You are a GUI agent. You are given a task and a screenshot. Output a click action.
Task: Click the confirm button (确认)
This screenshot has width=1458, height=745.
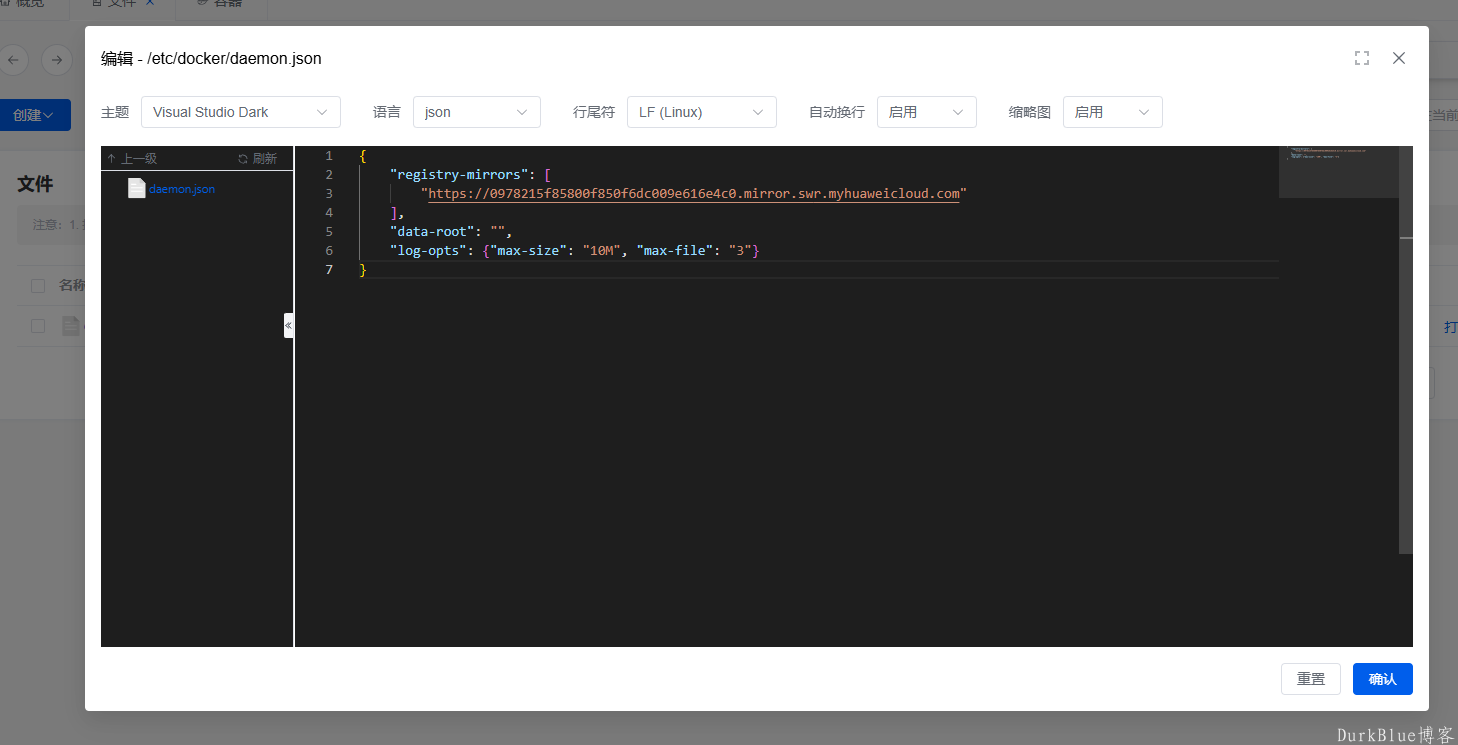tap(1383, 679)
